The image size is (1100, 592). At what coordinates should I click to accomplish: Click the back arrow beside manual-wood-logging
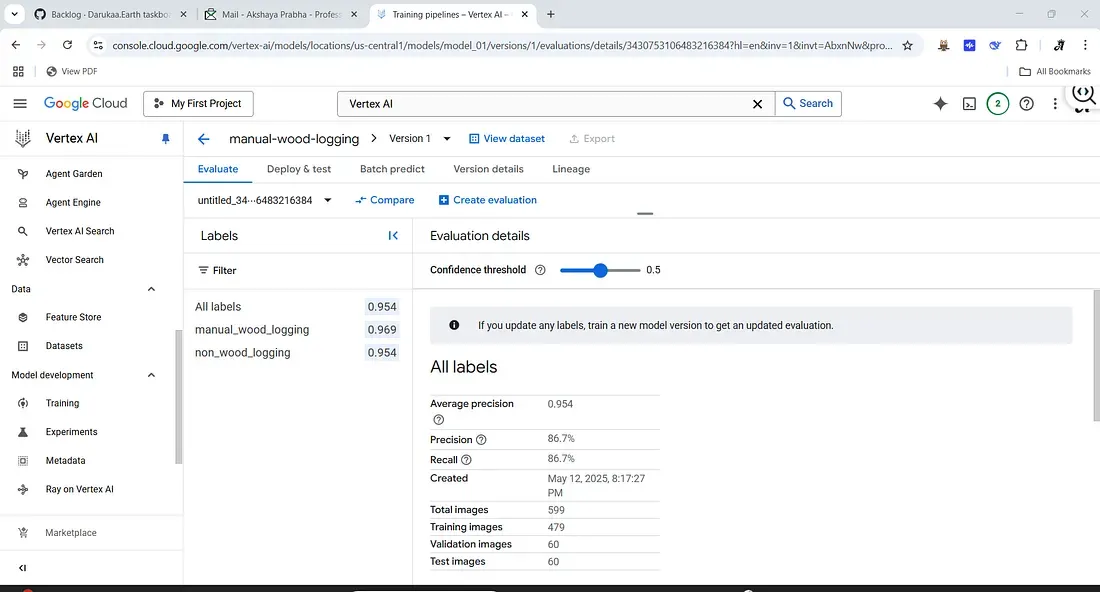click(204, 139)
